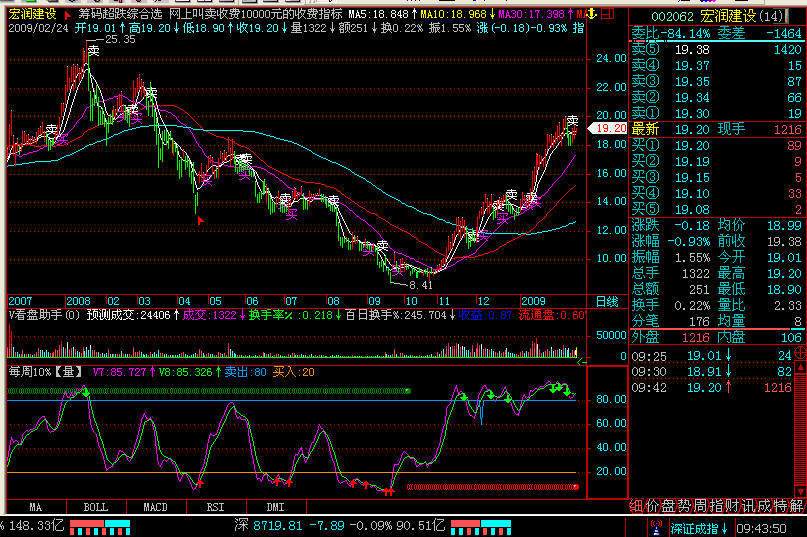Click the 筹码超跌综合选 indicator title
This screenshot has height=537, width=807.
[x=120, y=14]
